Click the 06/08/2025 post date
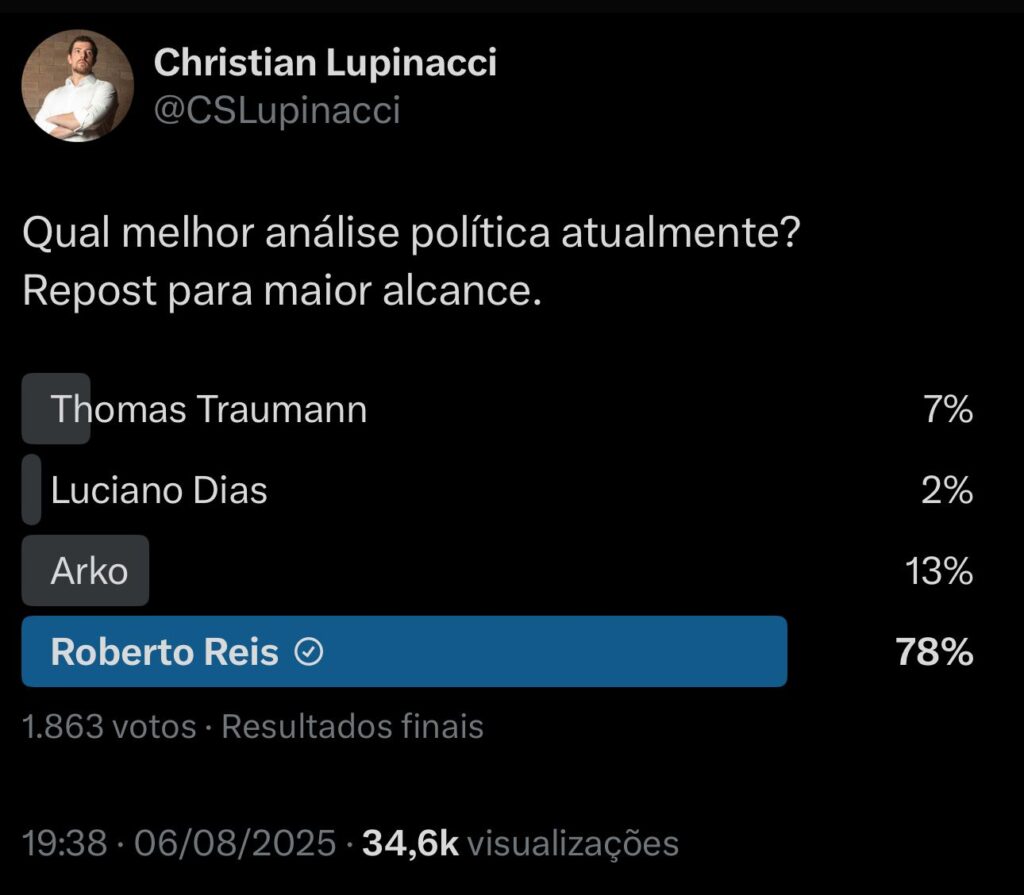The height and width of the screenshot is (895, 1024). point(235,843)
